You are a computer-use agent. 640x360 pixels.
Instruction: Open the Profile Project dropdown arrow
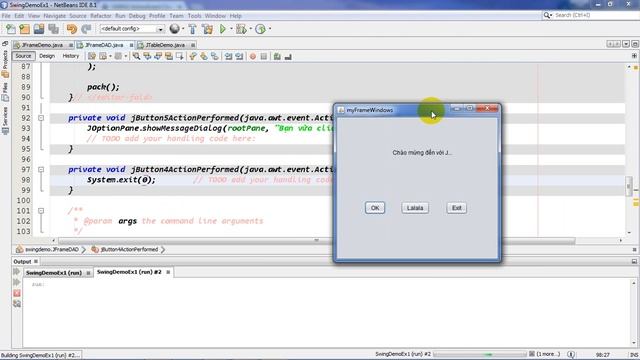coord(269,29)
